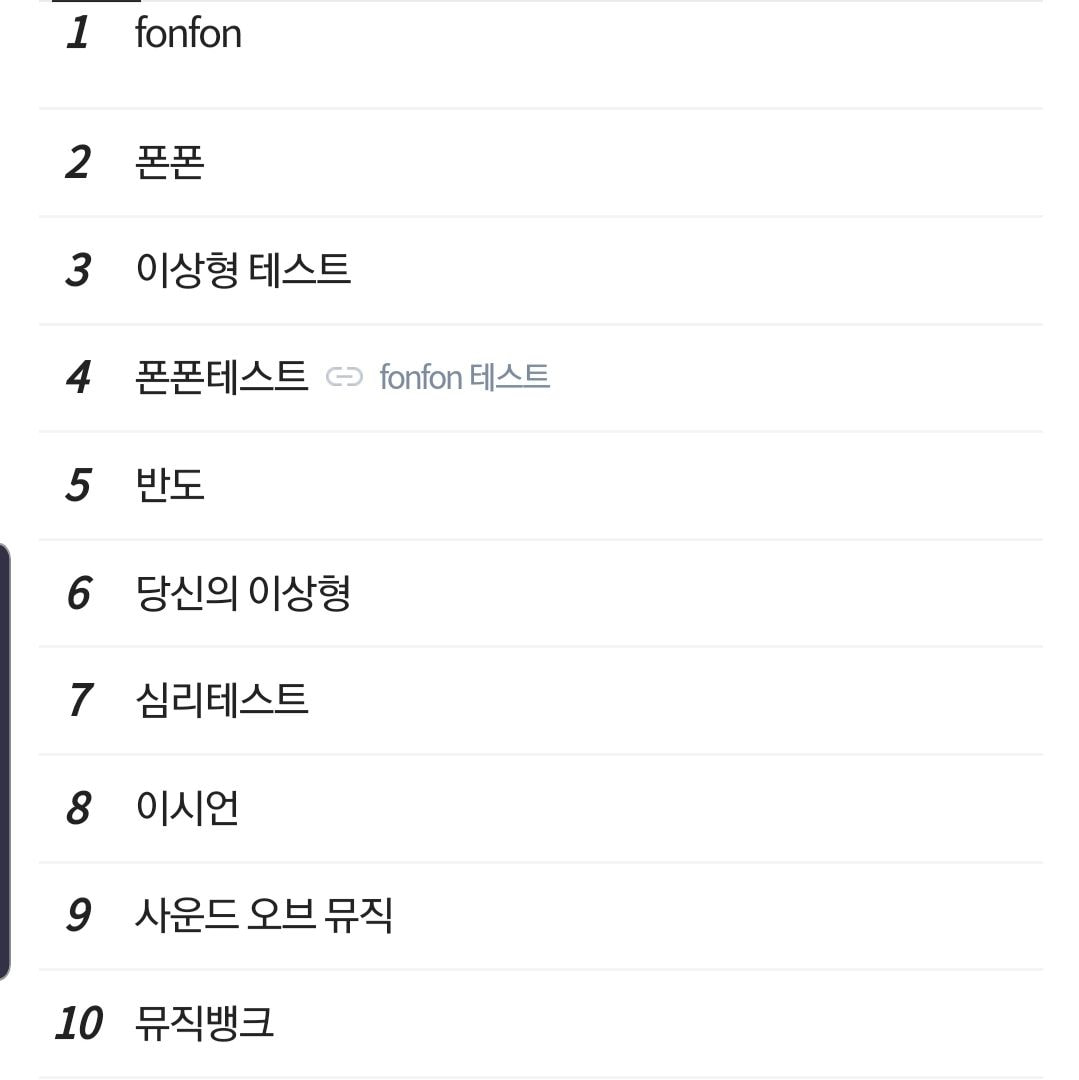Viewport: 1079px width, 1080px height.
Task: Click rank number 9 beside 사운드 오브 뮤직
Action: [78, 916]
